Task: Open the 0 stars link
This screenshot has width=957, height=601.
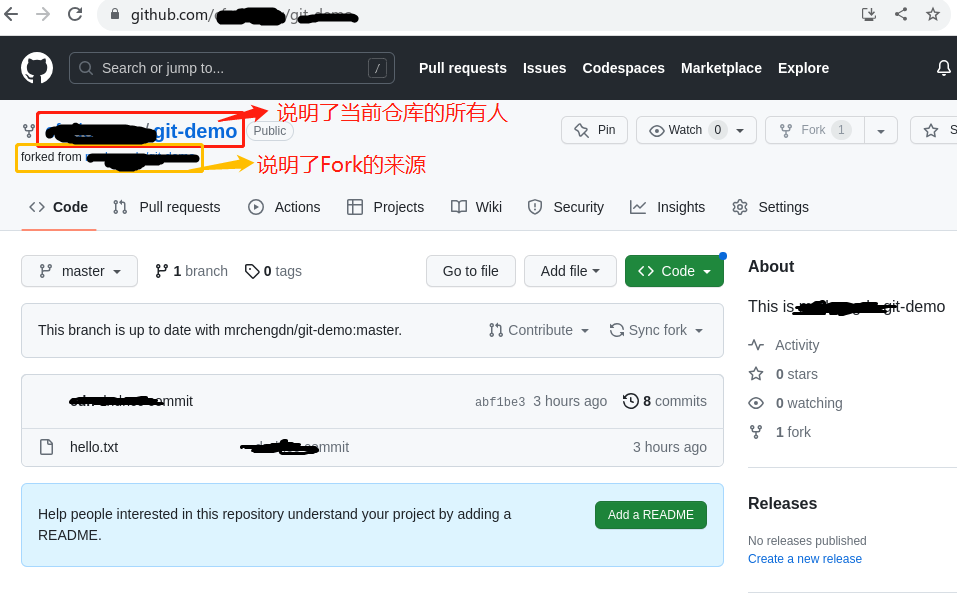Action: tap(796, 374)
